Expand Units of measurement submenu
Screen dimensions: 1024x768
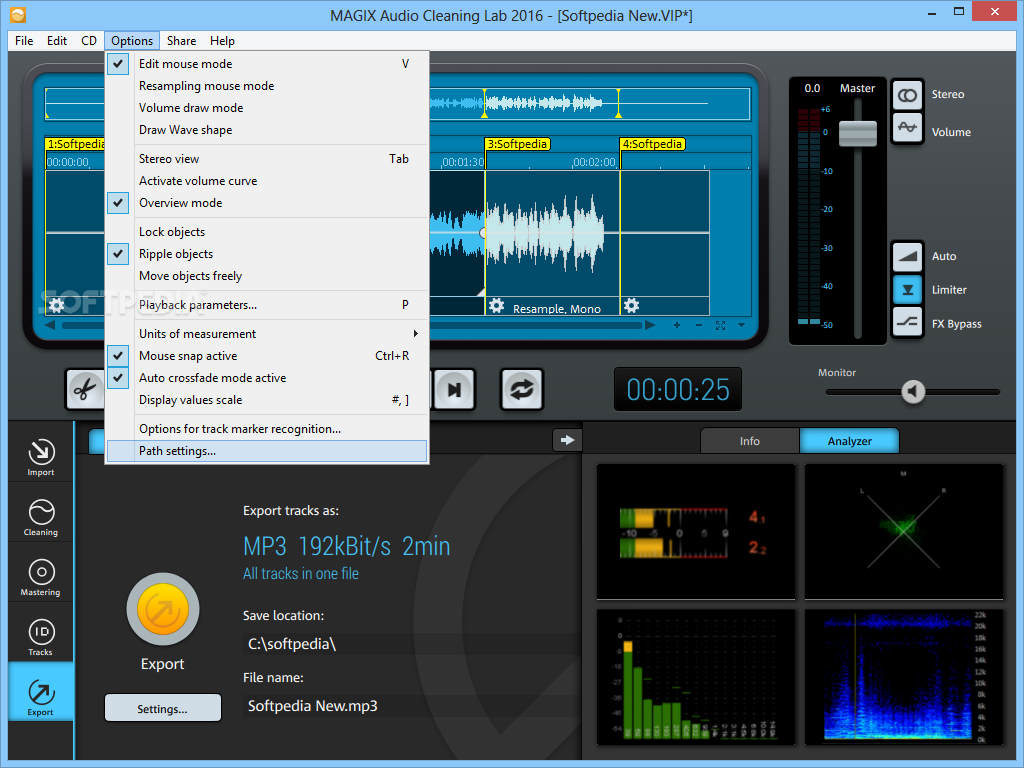[267, 334]
